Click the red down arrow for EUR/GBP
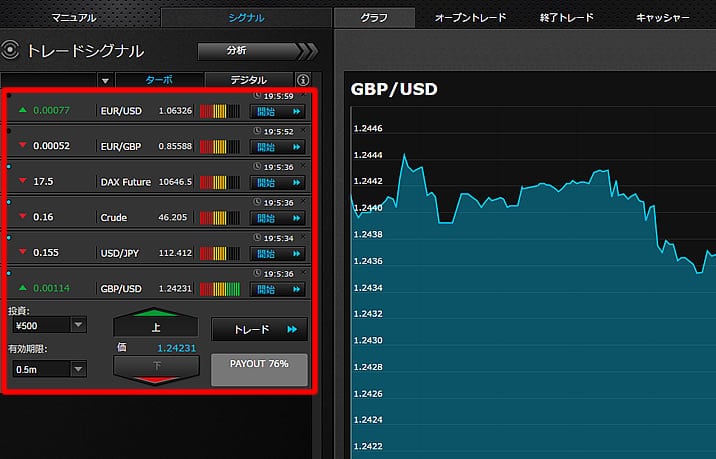 click(22, 145)
